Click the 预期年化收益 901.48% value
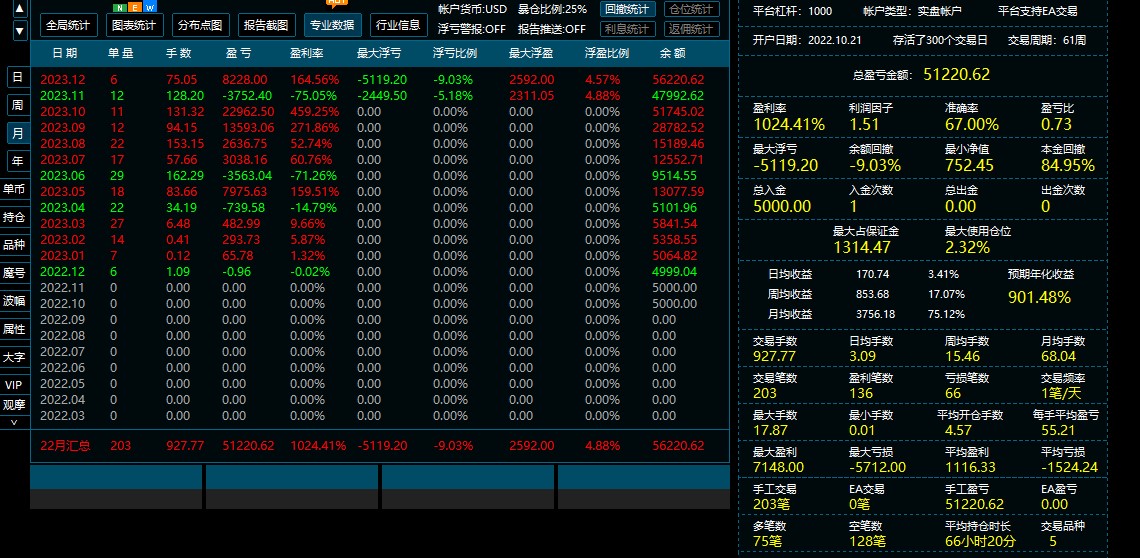 click(x=1040, y=297)
